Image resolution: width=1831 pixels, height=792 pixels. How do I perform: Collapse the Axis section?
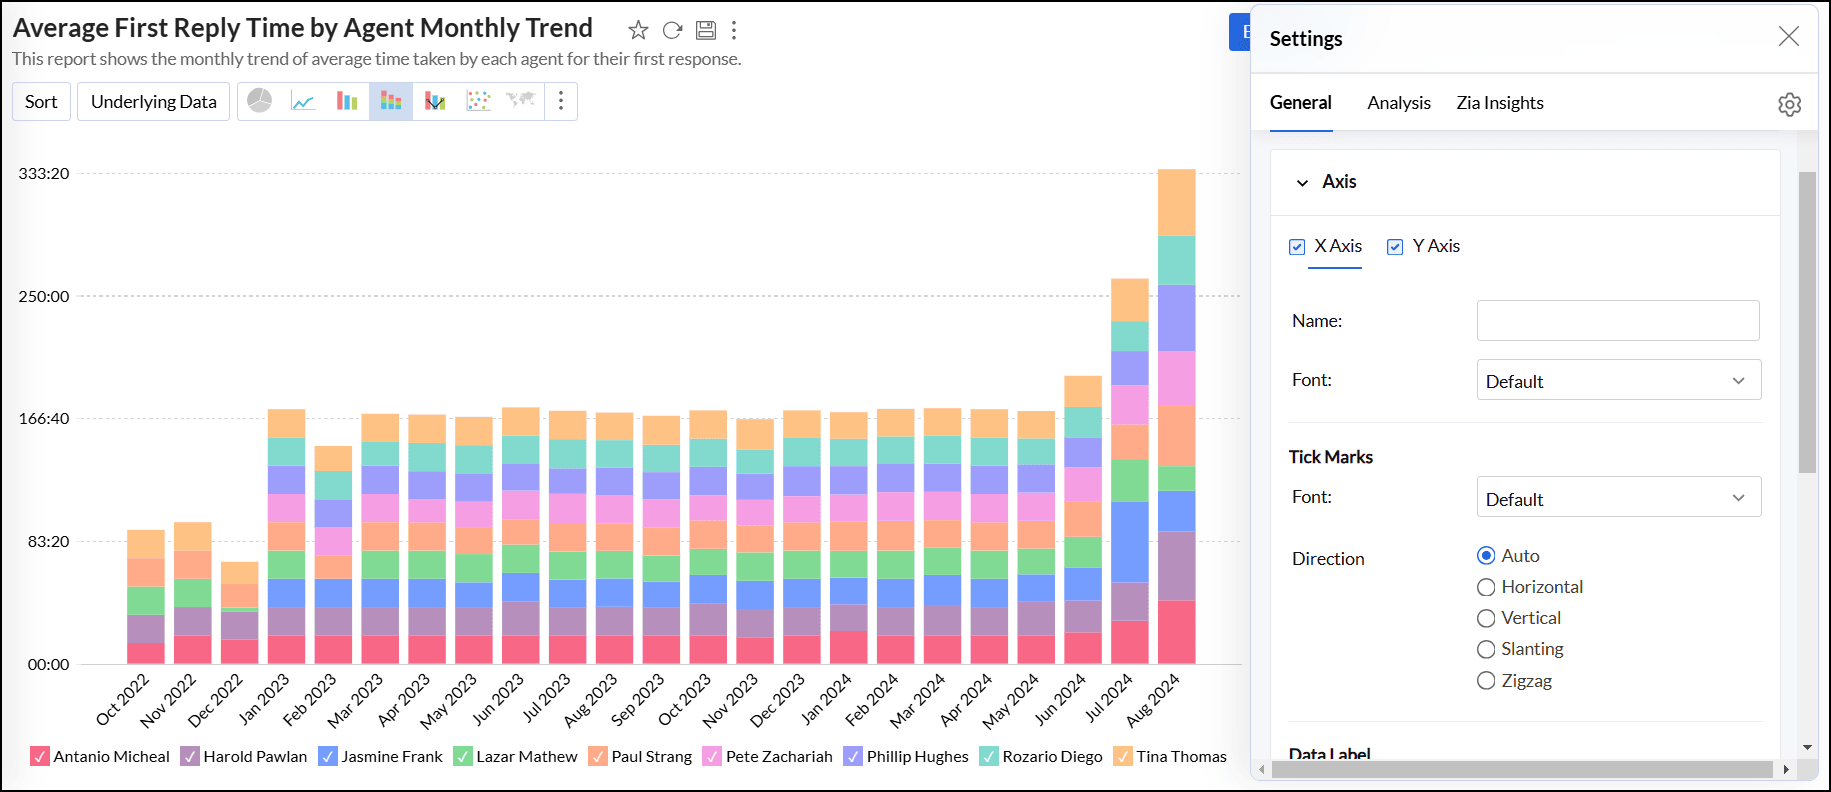pyautogui.click(x=1302, y=182)
